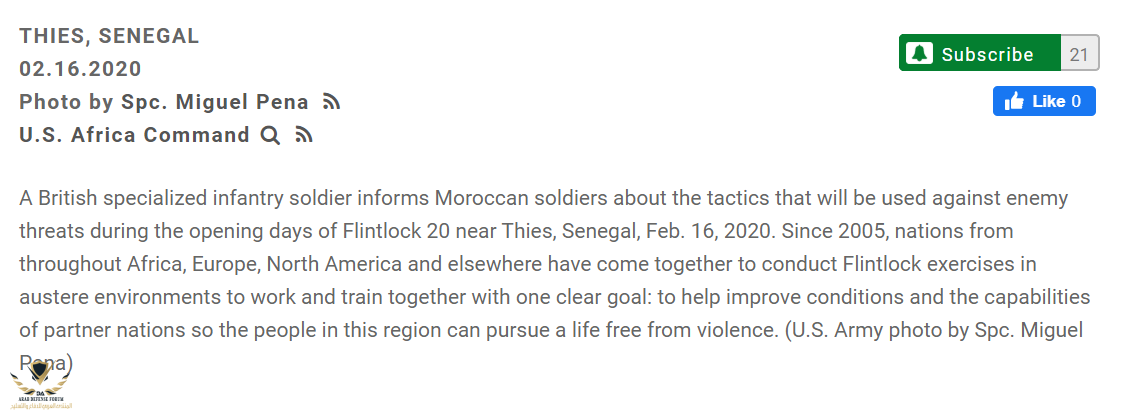Click the thumbs-up icon on the Like button
1143x411 pixels.
pyautogui.click(x=1014, y=101)
